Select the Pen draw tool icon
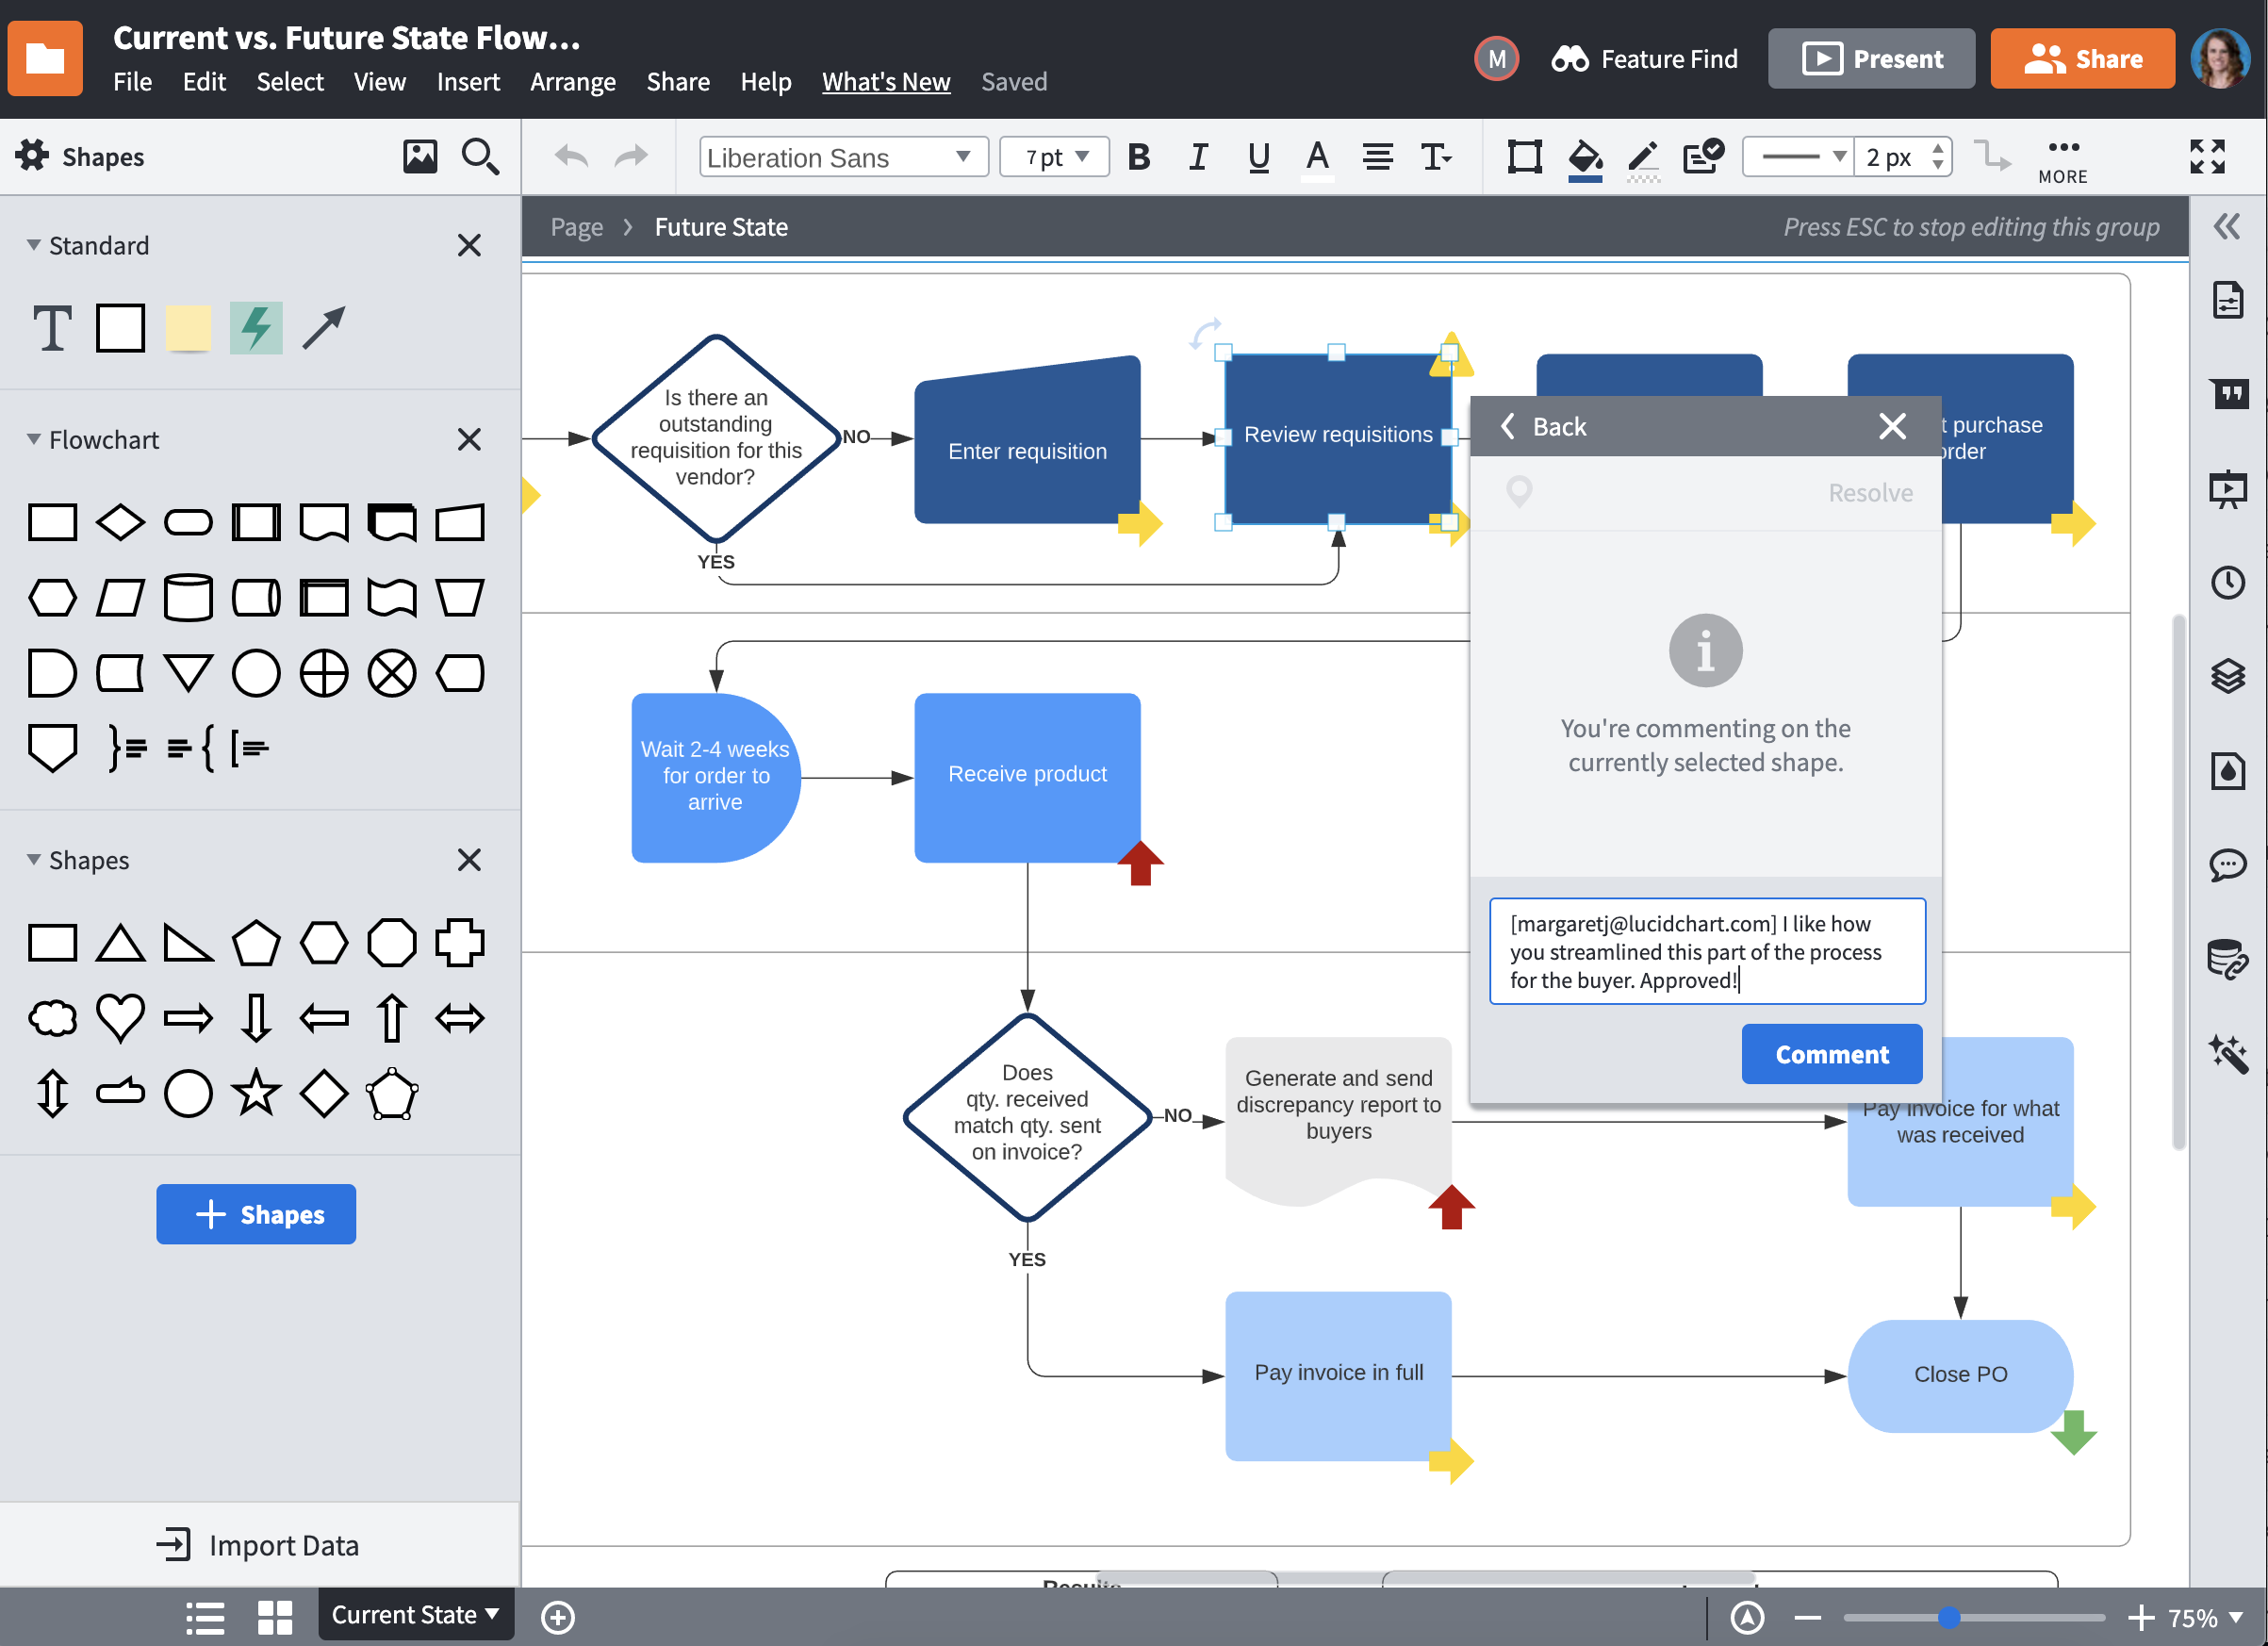The image size is (2268, 1646). (x=1641, y=156)
